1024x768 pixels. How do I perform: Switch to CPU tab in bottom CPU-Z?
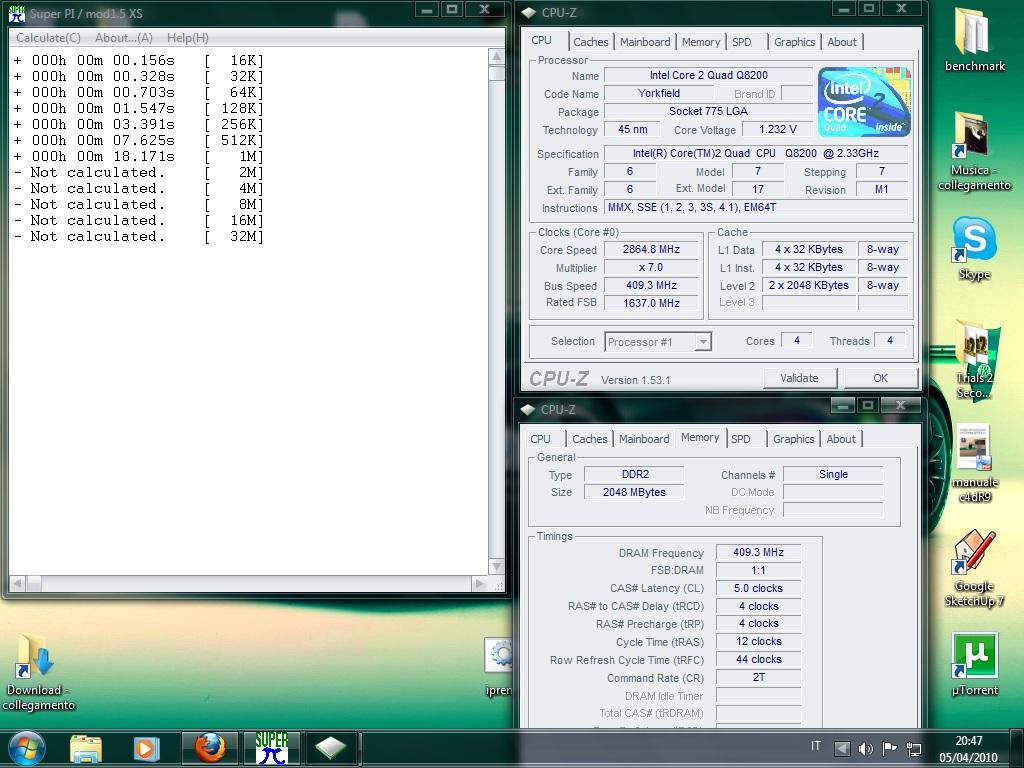pos(540,439)
